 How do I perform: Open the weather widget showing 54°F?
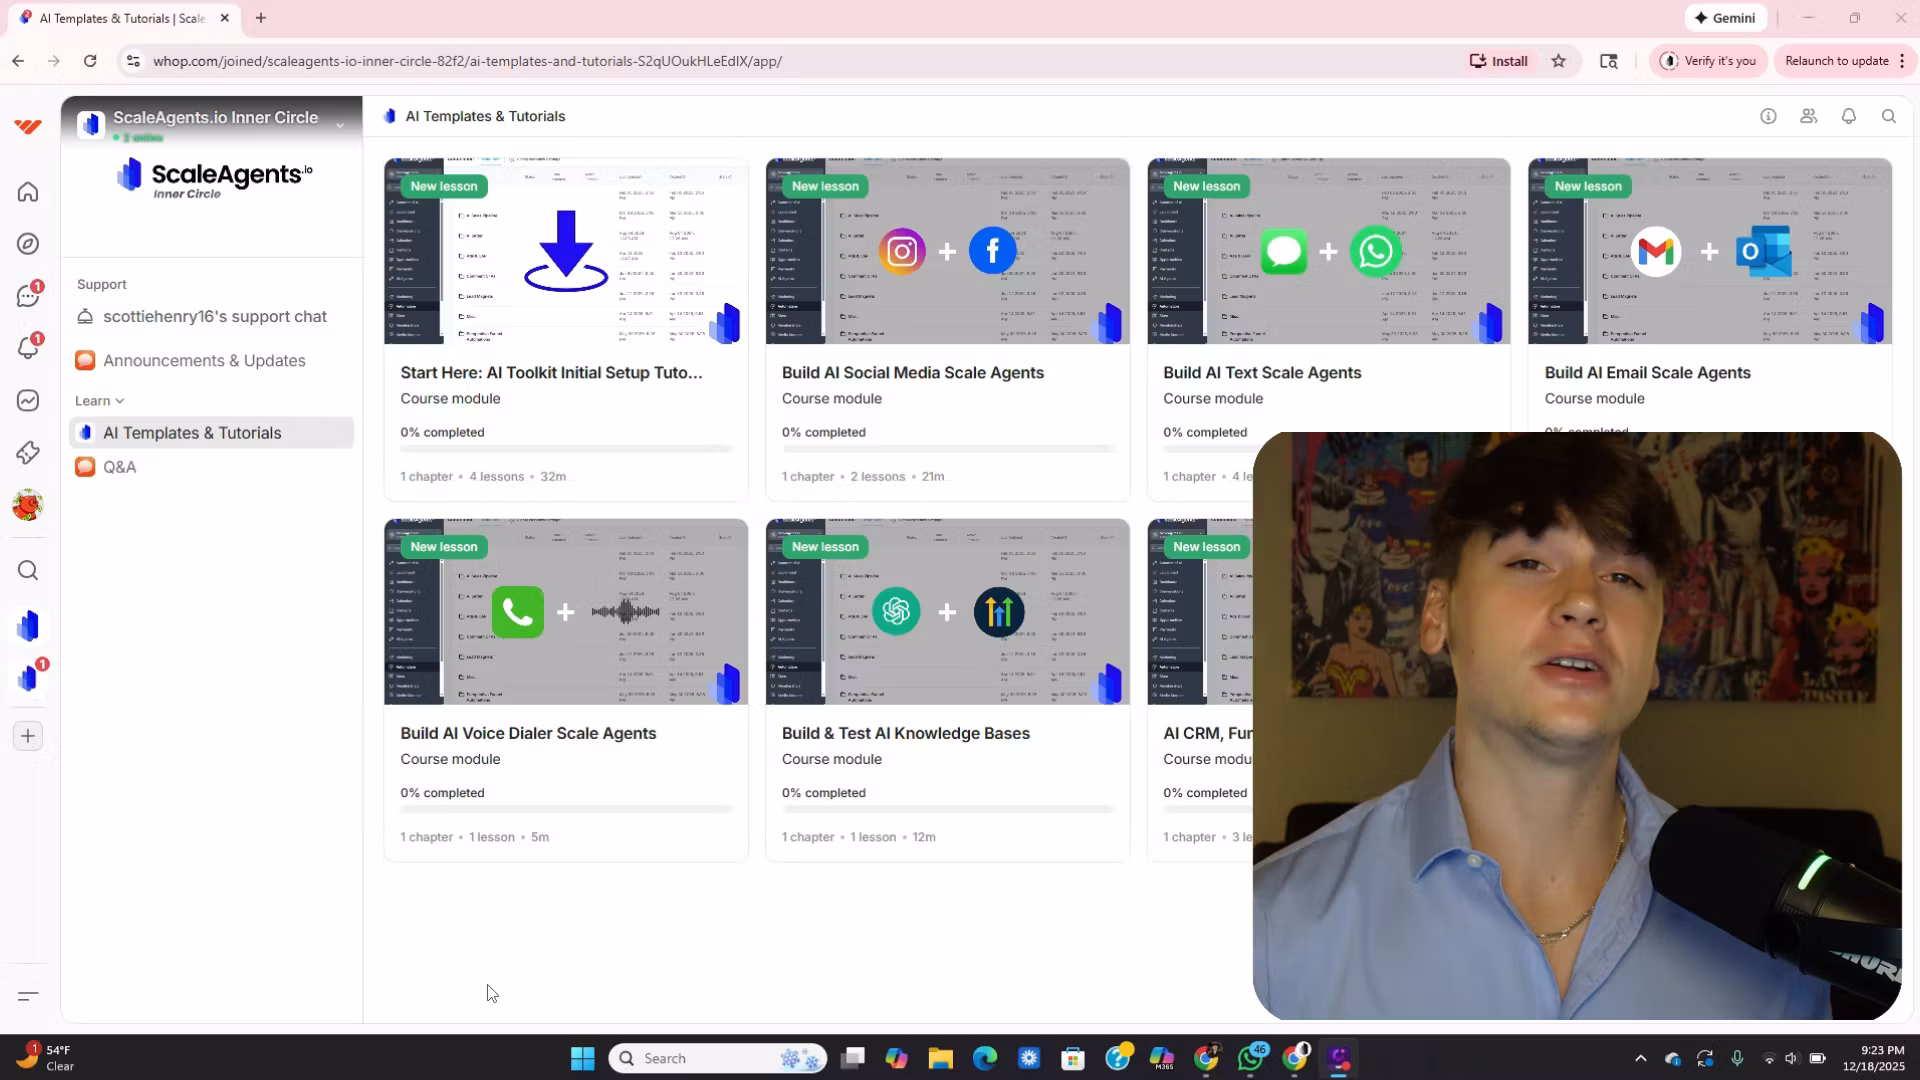pyautogui.click(x=45, y=1058)
